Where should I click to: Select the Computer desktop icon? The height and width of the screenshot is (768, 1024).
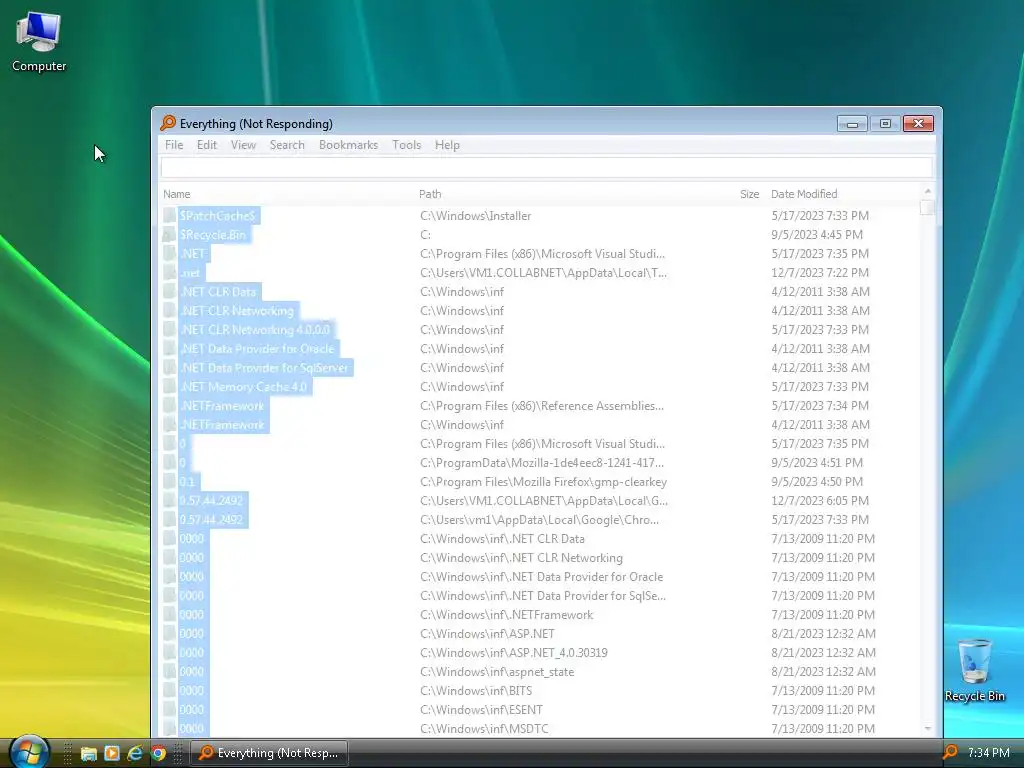39,41
